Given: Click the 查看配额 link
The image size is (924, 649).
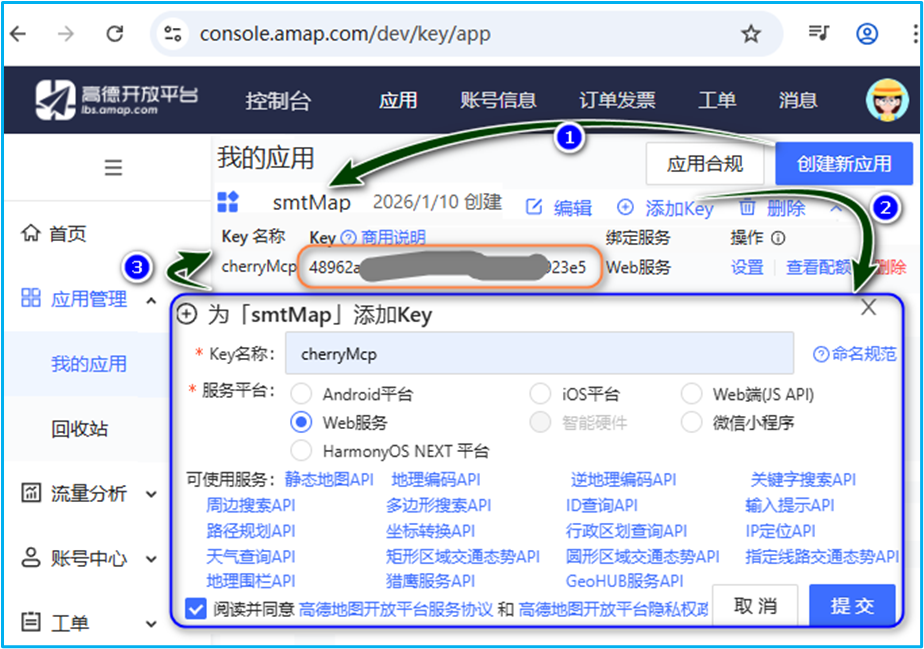Looking at the screenshot, I should click(819, 267).
